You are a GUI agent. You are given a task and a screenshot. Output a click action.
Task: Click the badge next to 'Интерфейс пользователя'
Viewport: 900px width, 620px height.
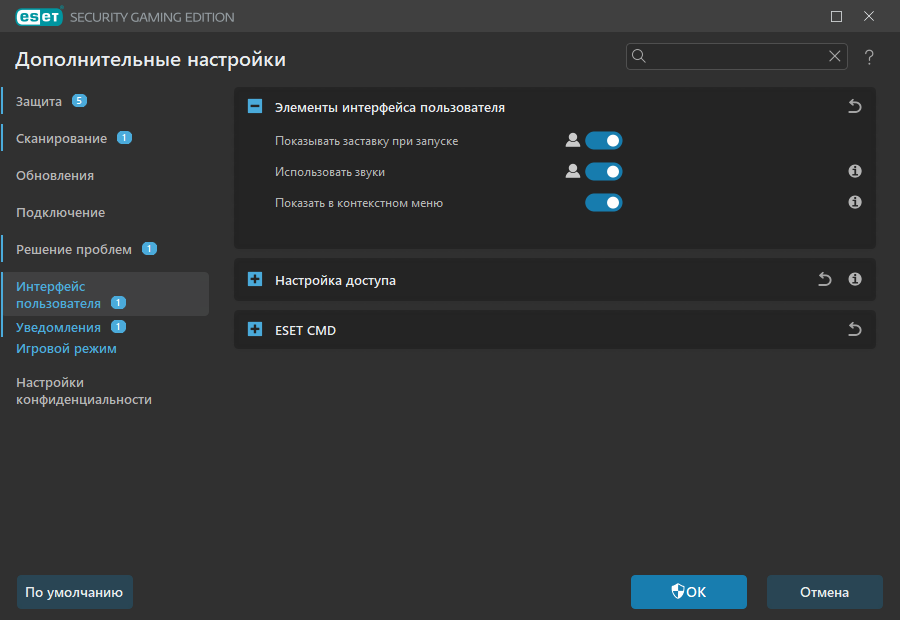point(118,303)
